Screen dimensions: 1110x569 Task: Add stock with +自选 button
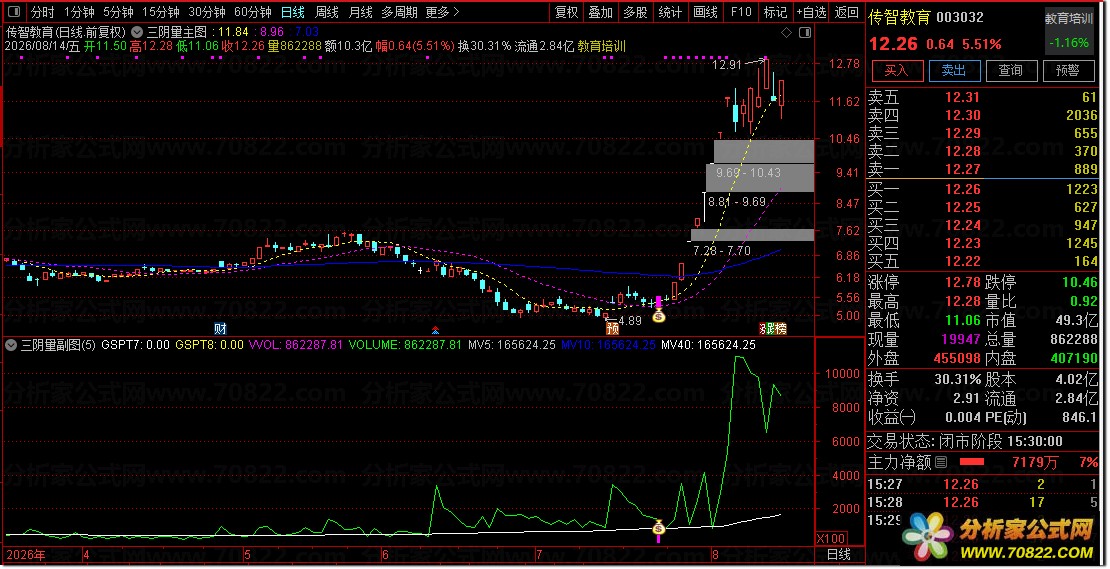pyautogui.click(x=811, y=12)
